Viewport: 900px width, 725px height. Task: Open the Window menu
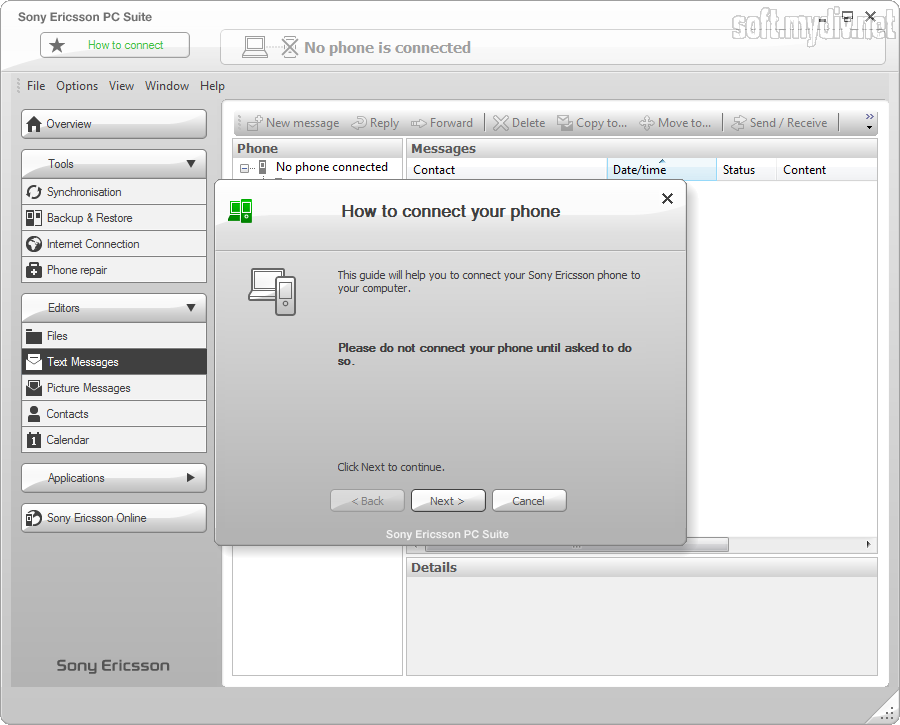[x=167, y=86]
